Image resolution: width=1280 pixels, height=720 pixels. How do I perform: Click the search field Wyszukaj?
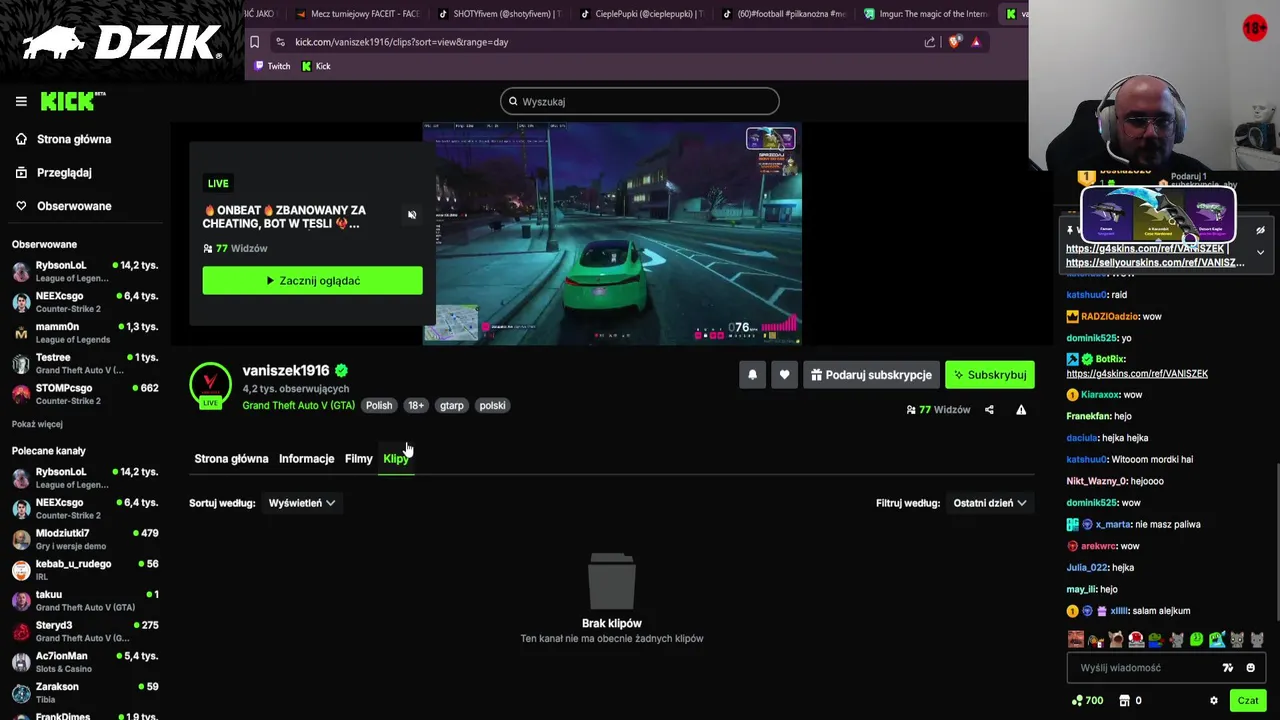point(640,101)
